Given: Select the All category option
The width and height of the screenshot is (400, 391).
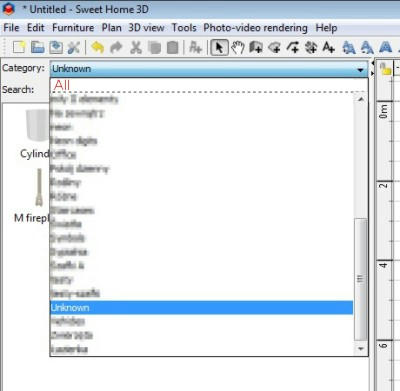Looking at the screenshot, I should (x=62, y=85).
